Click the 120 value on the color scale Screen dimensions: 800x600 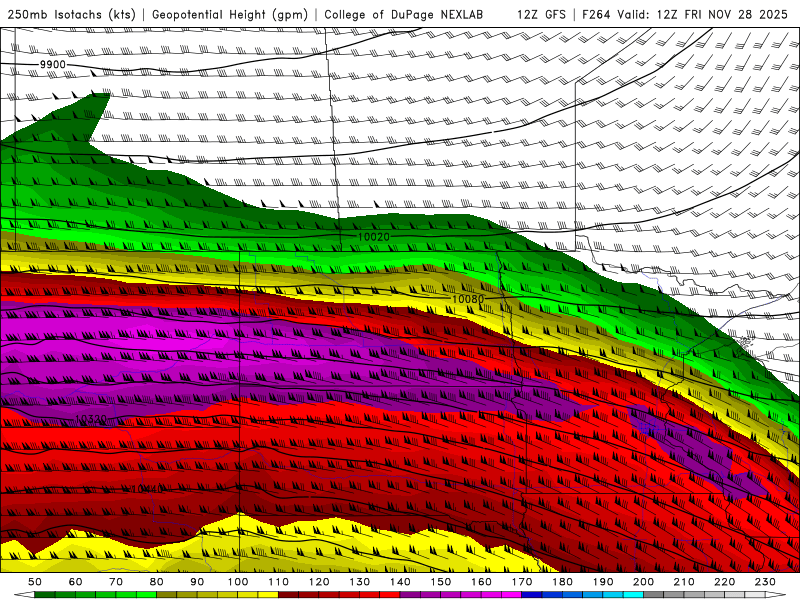tap(319, 582)
